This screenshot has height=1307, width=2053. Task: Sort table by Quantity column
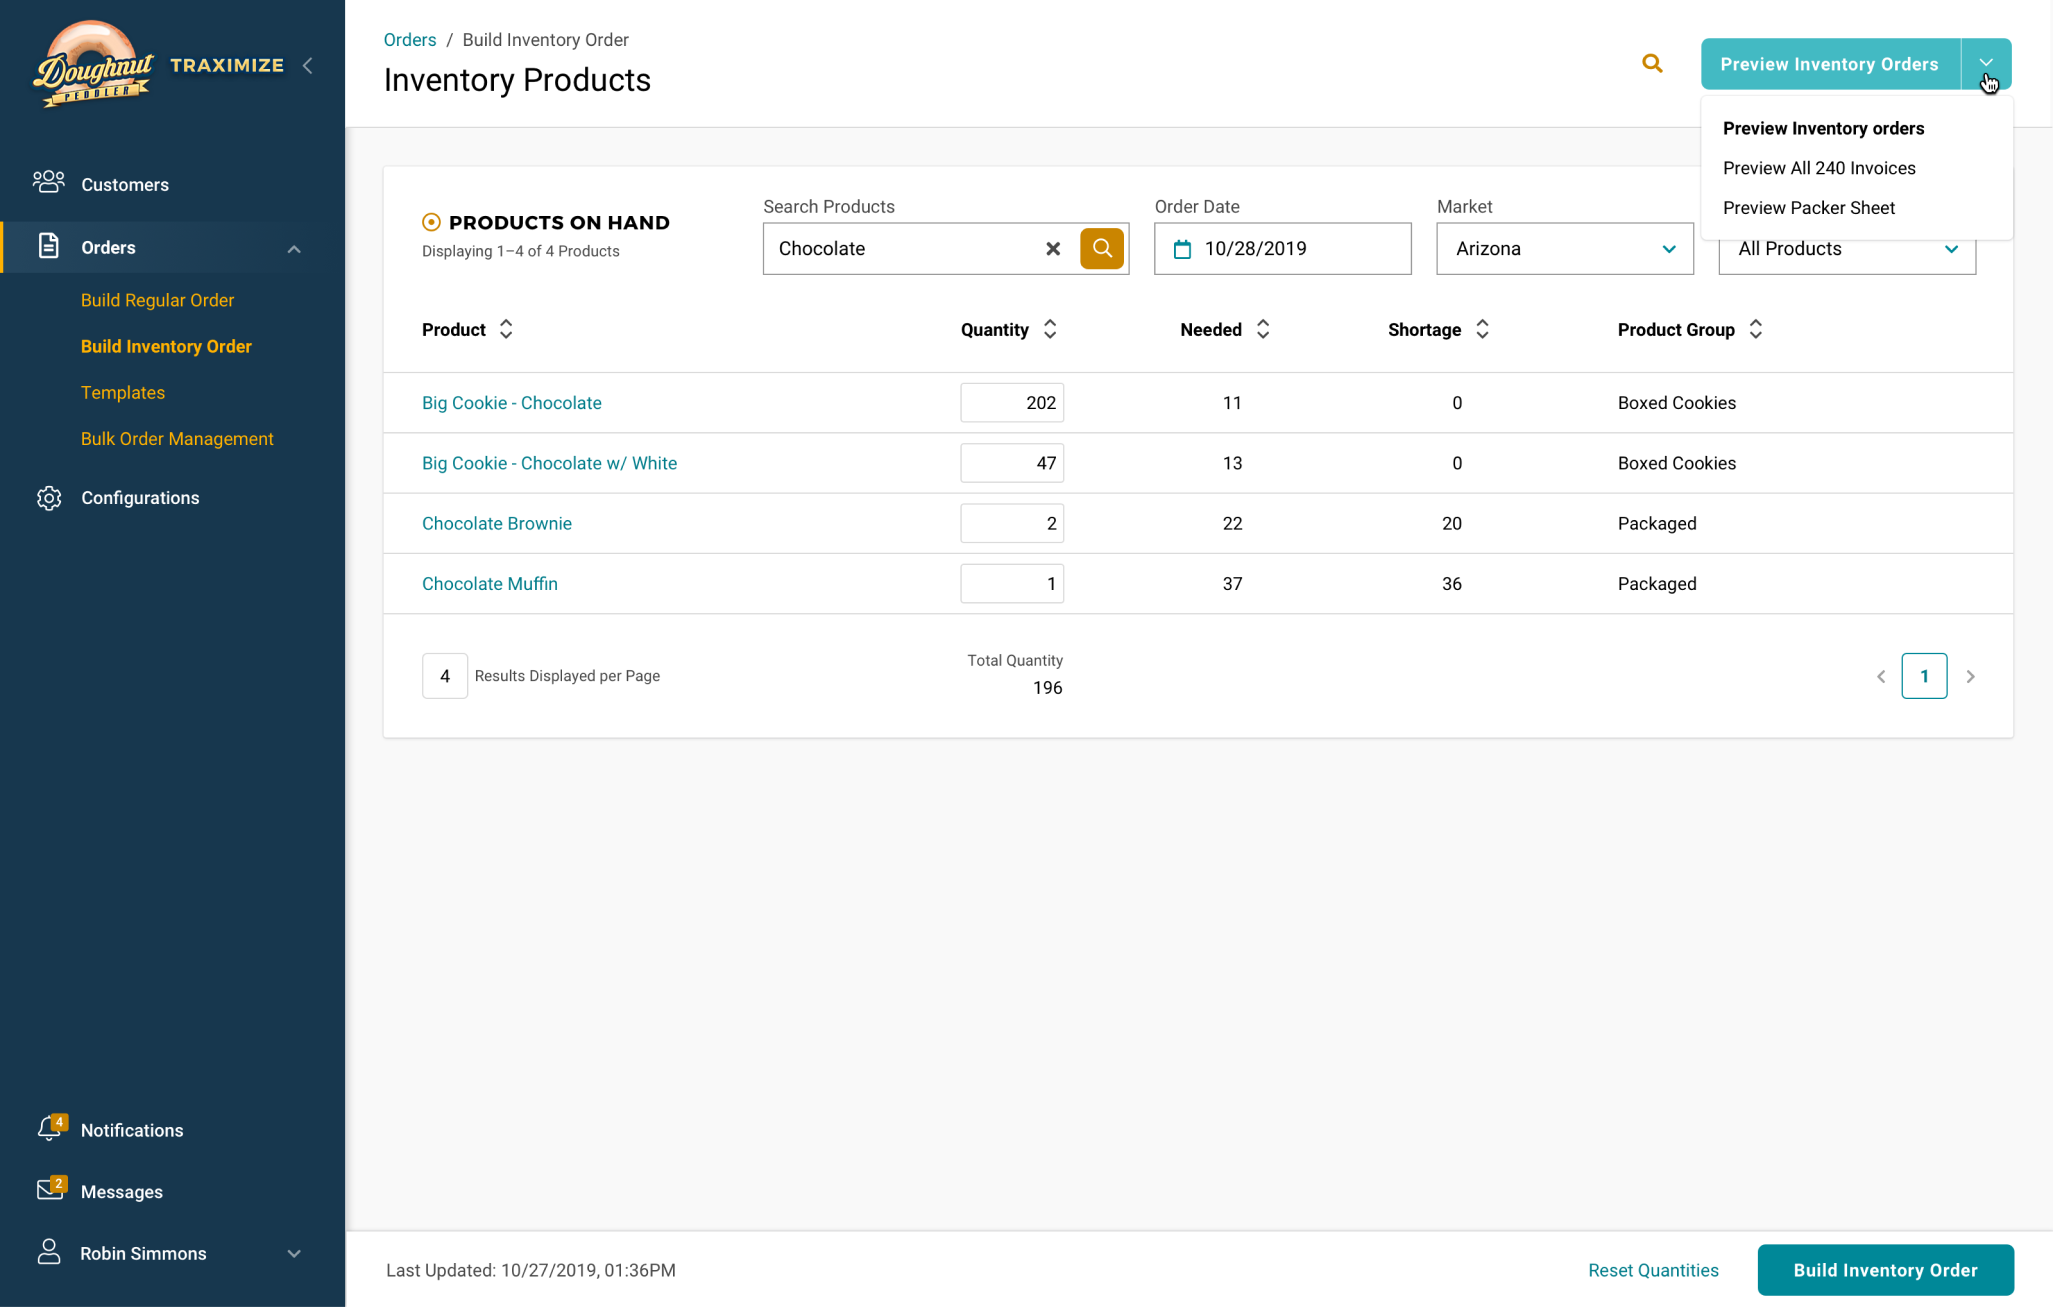point(1049,329)
